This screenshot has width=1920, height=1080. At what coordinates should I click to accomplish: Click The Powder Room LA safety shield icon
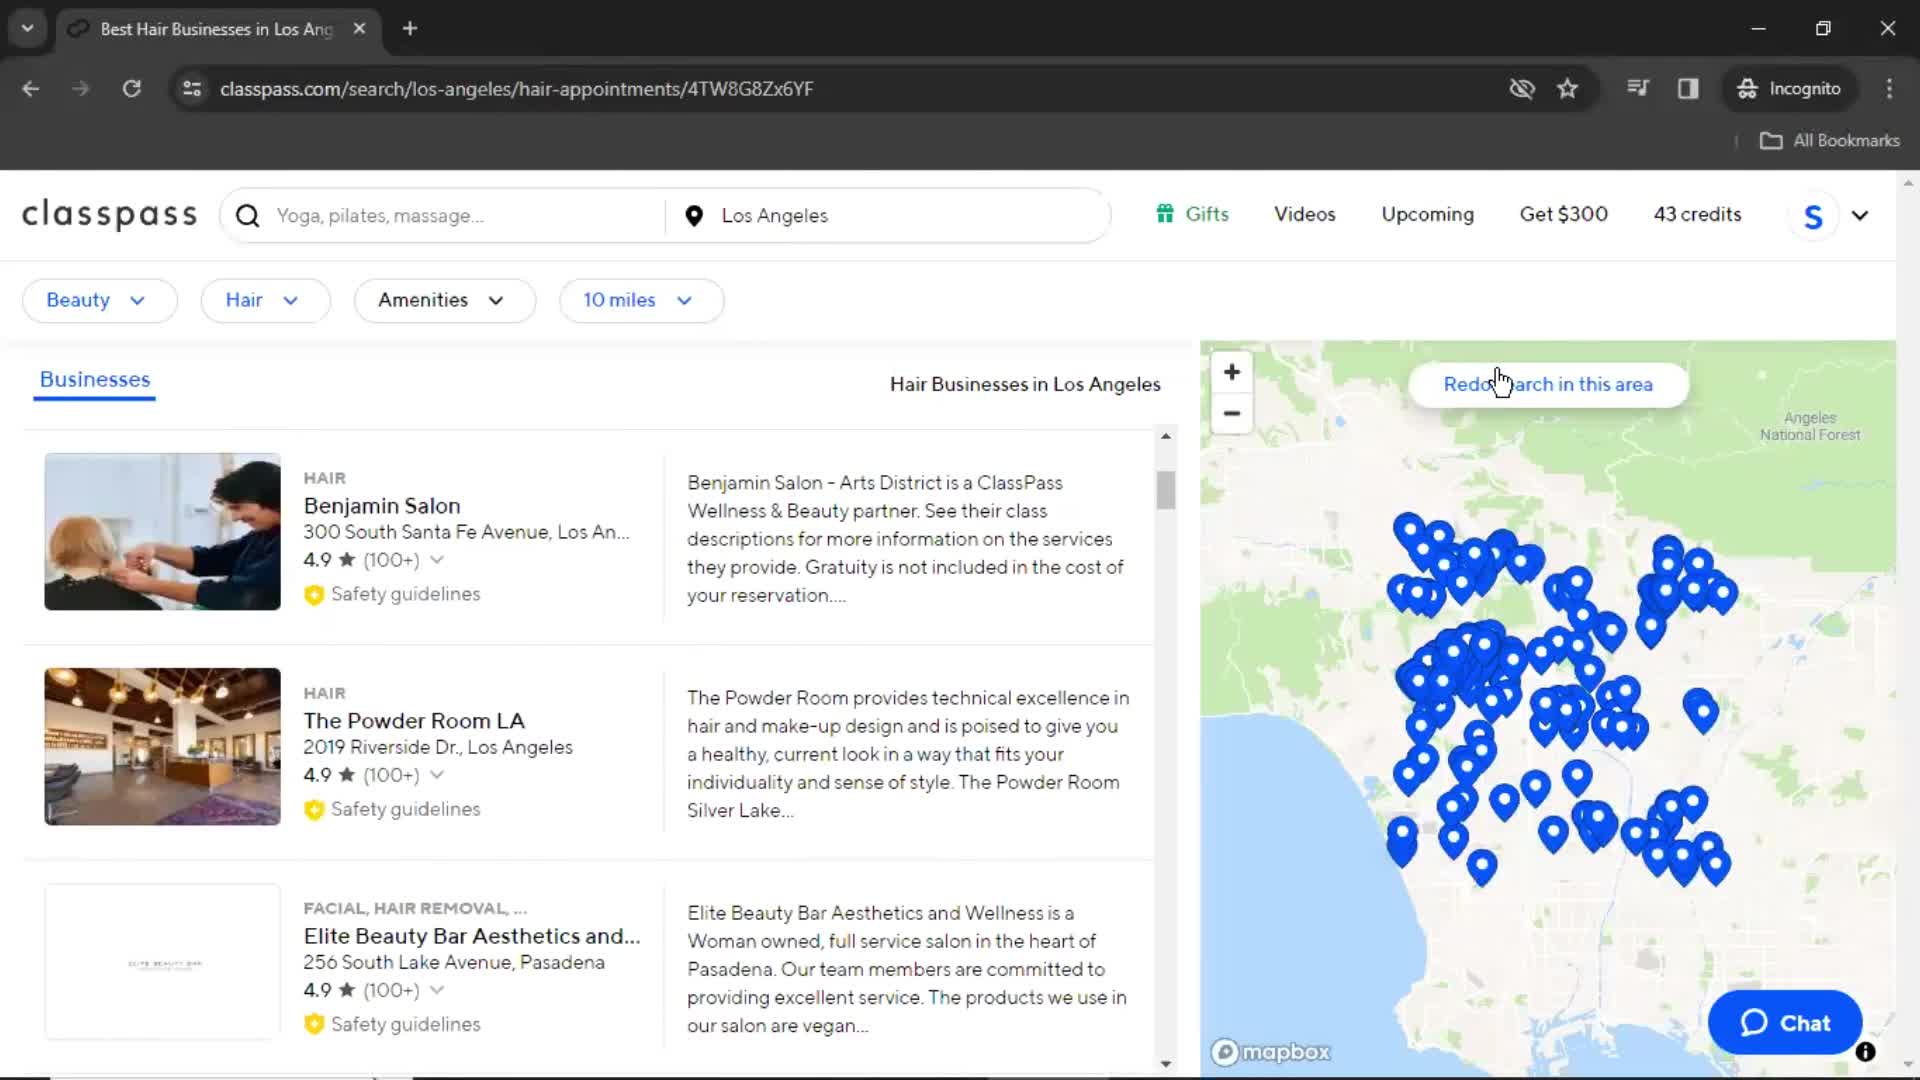click(x=314, y=810)
